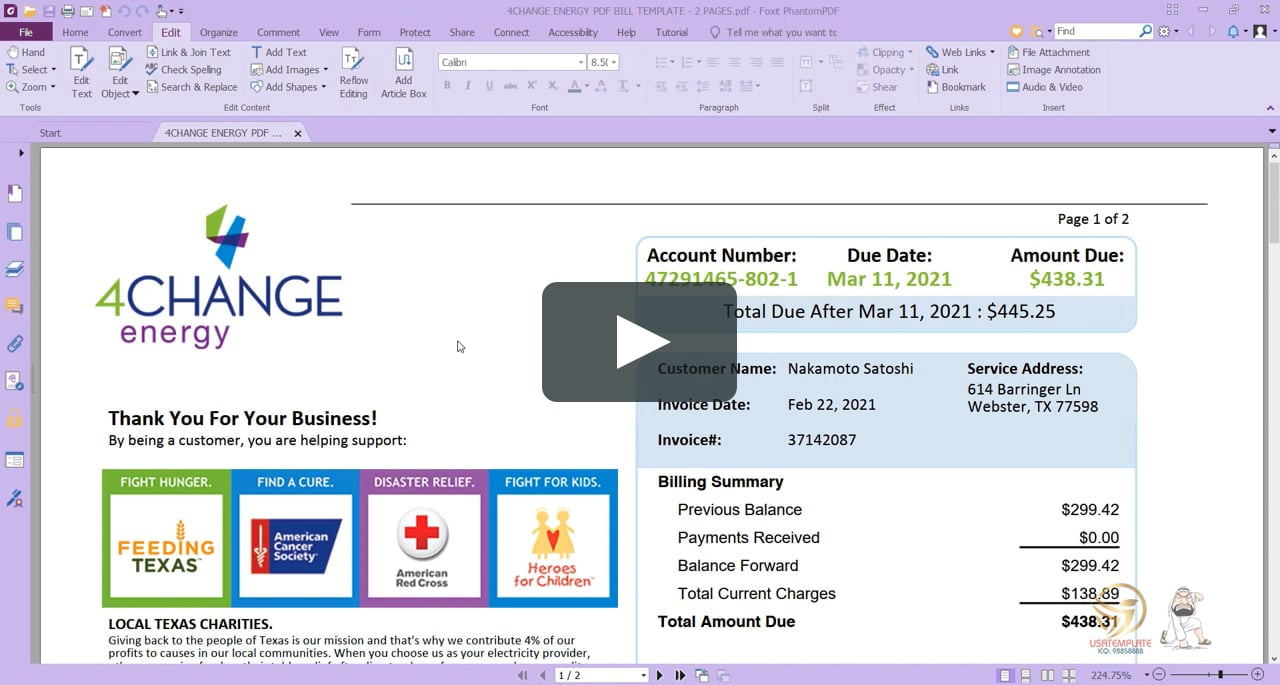Toggle strikethrough formatting
Image resolution: width=1280 pixels, height=685 pixels.
[511, 86]
